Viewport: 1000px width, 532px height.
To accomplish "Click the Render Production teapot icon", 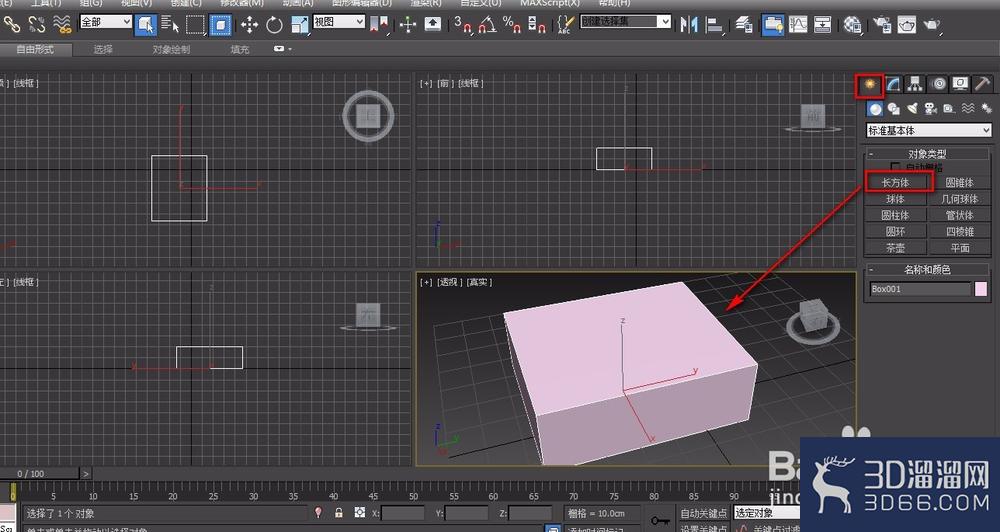I will [932, 25].
